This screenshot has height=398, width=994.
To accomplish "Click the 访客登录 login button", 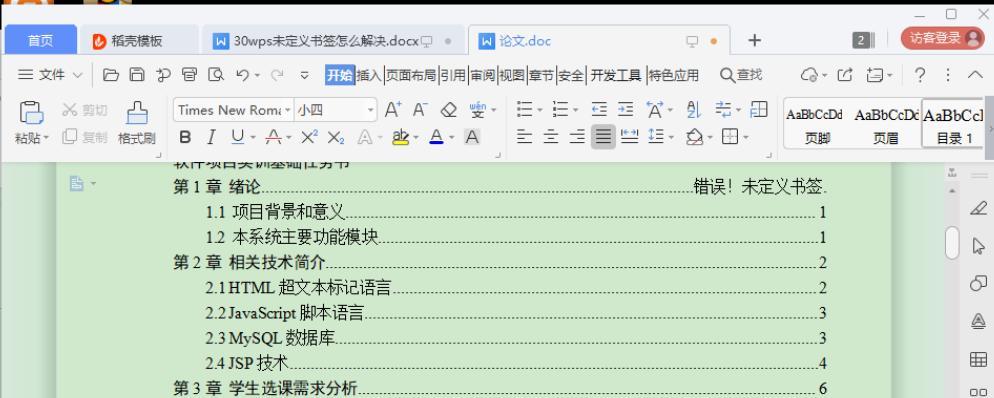I will (x=943, y=39).
